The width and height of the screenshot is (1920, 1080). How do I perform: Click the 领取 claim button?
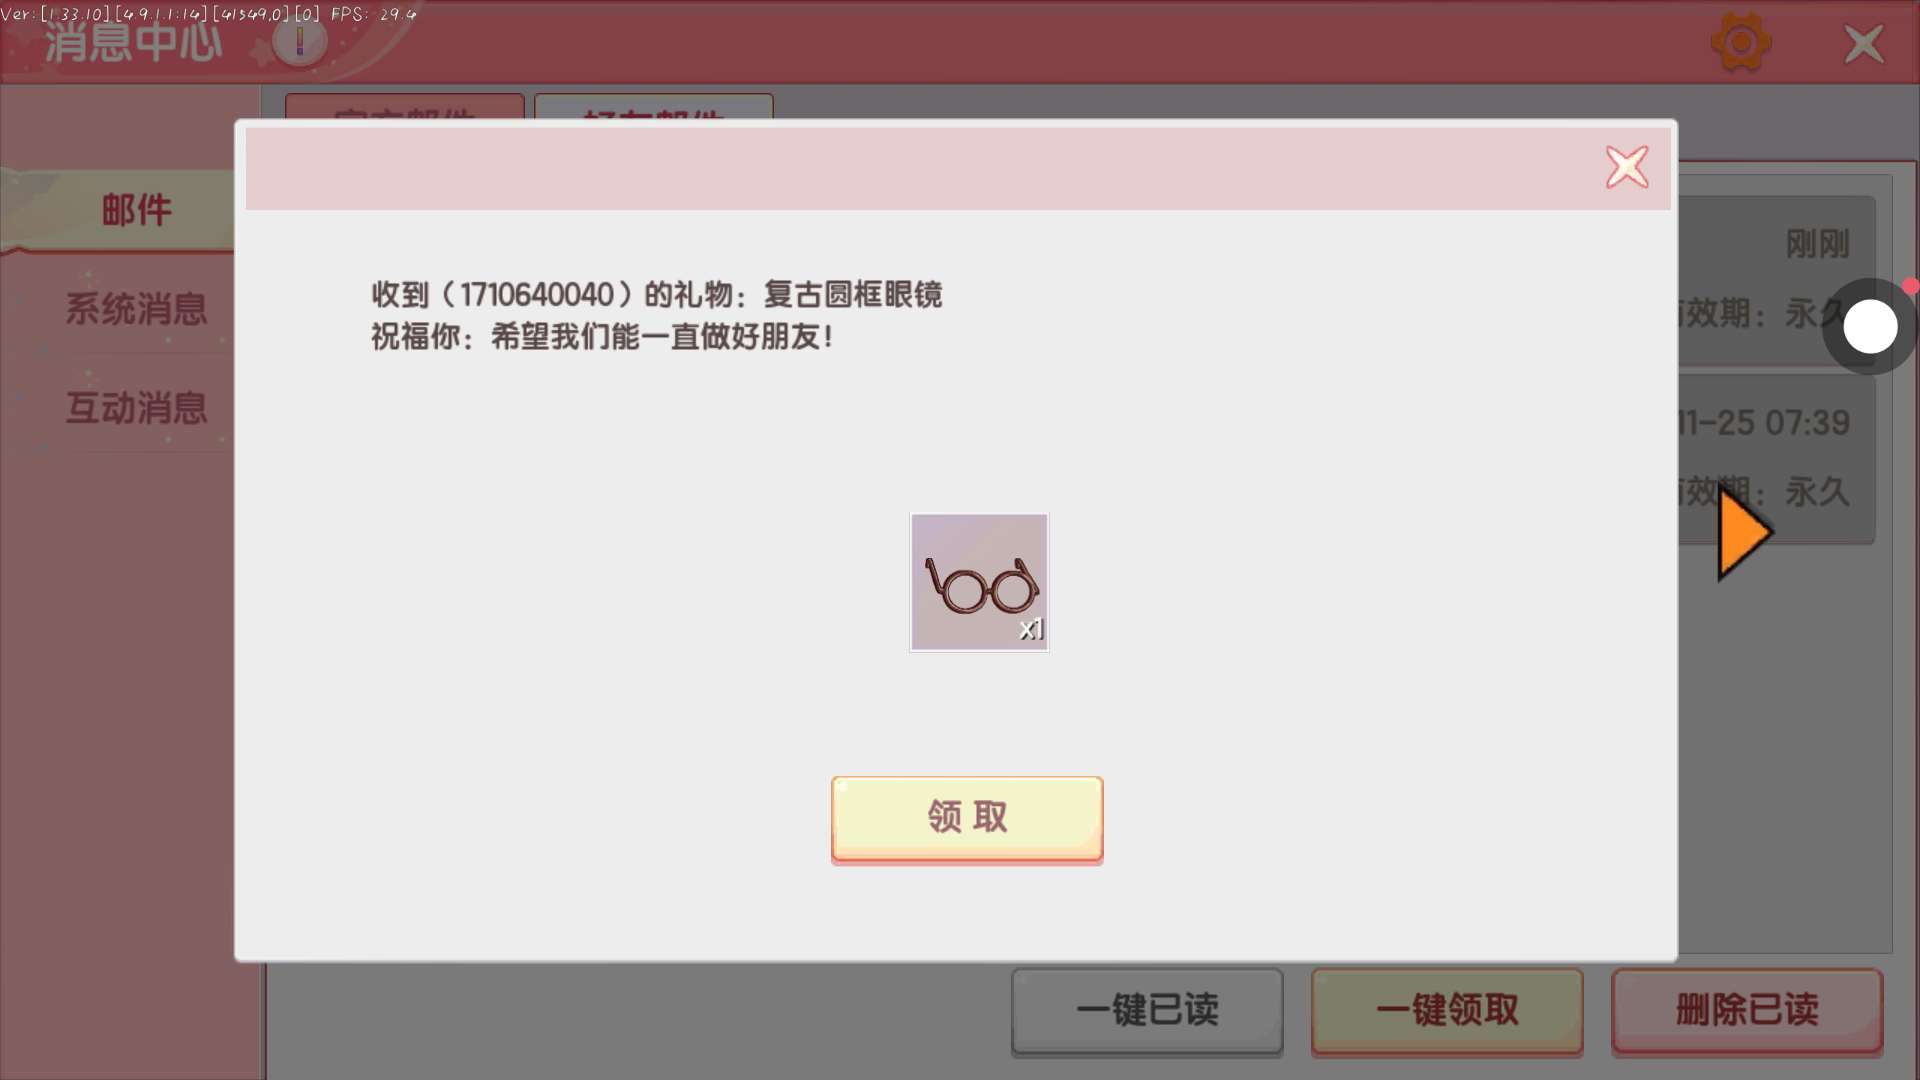pos(967,818)
